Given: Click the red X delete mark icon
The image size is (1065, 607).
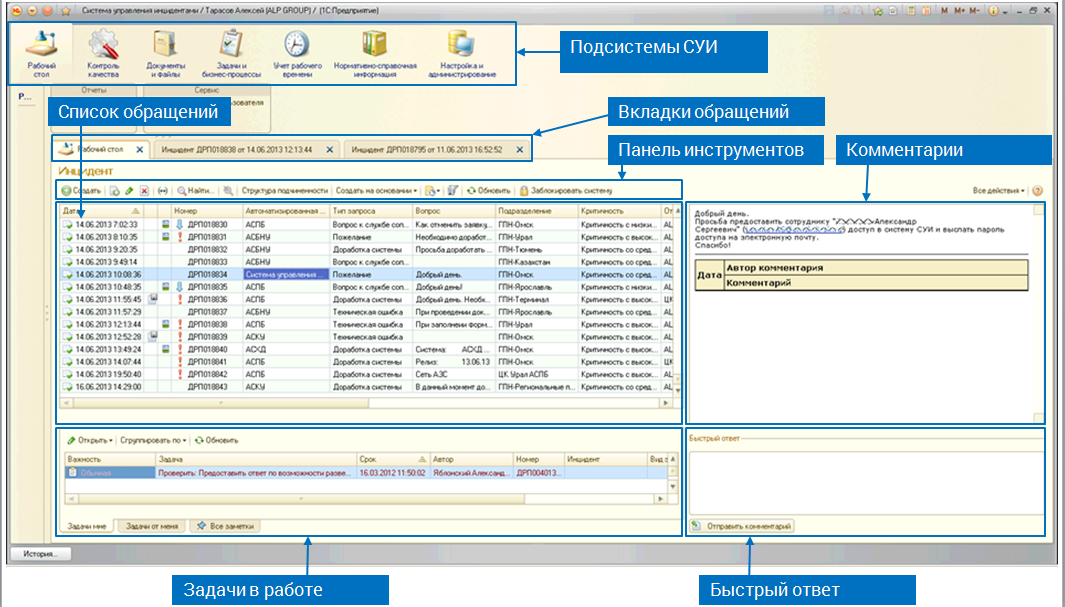Looking at the screenshot, I should click(144, 191).
